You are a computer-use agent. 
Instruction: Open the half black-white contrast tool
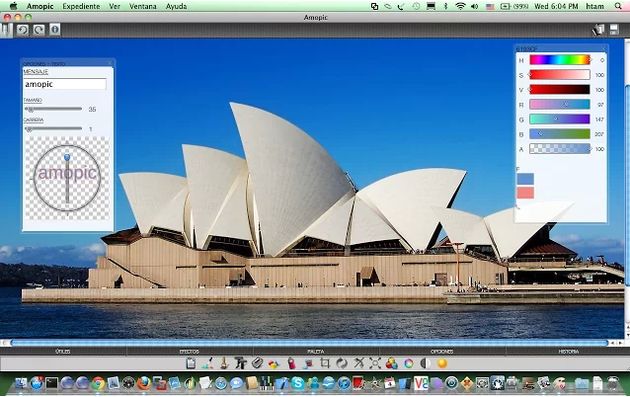(425, 363)
